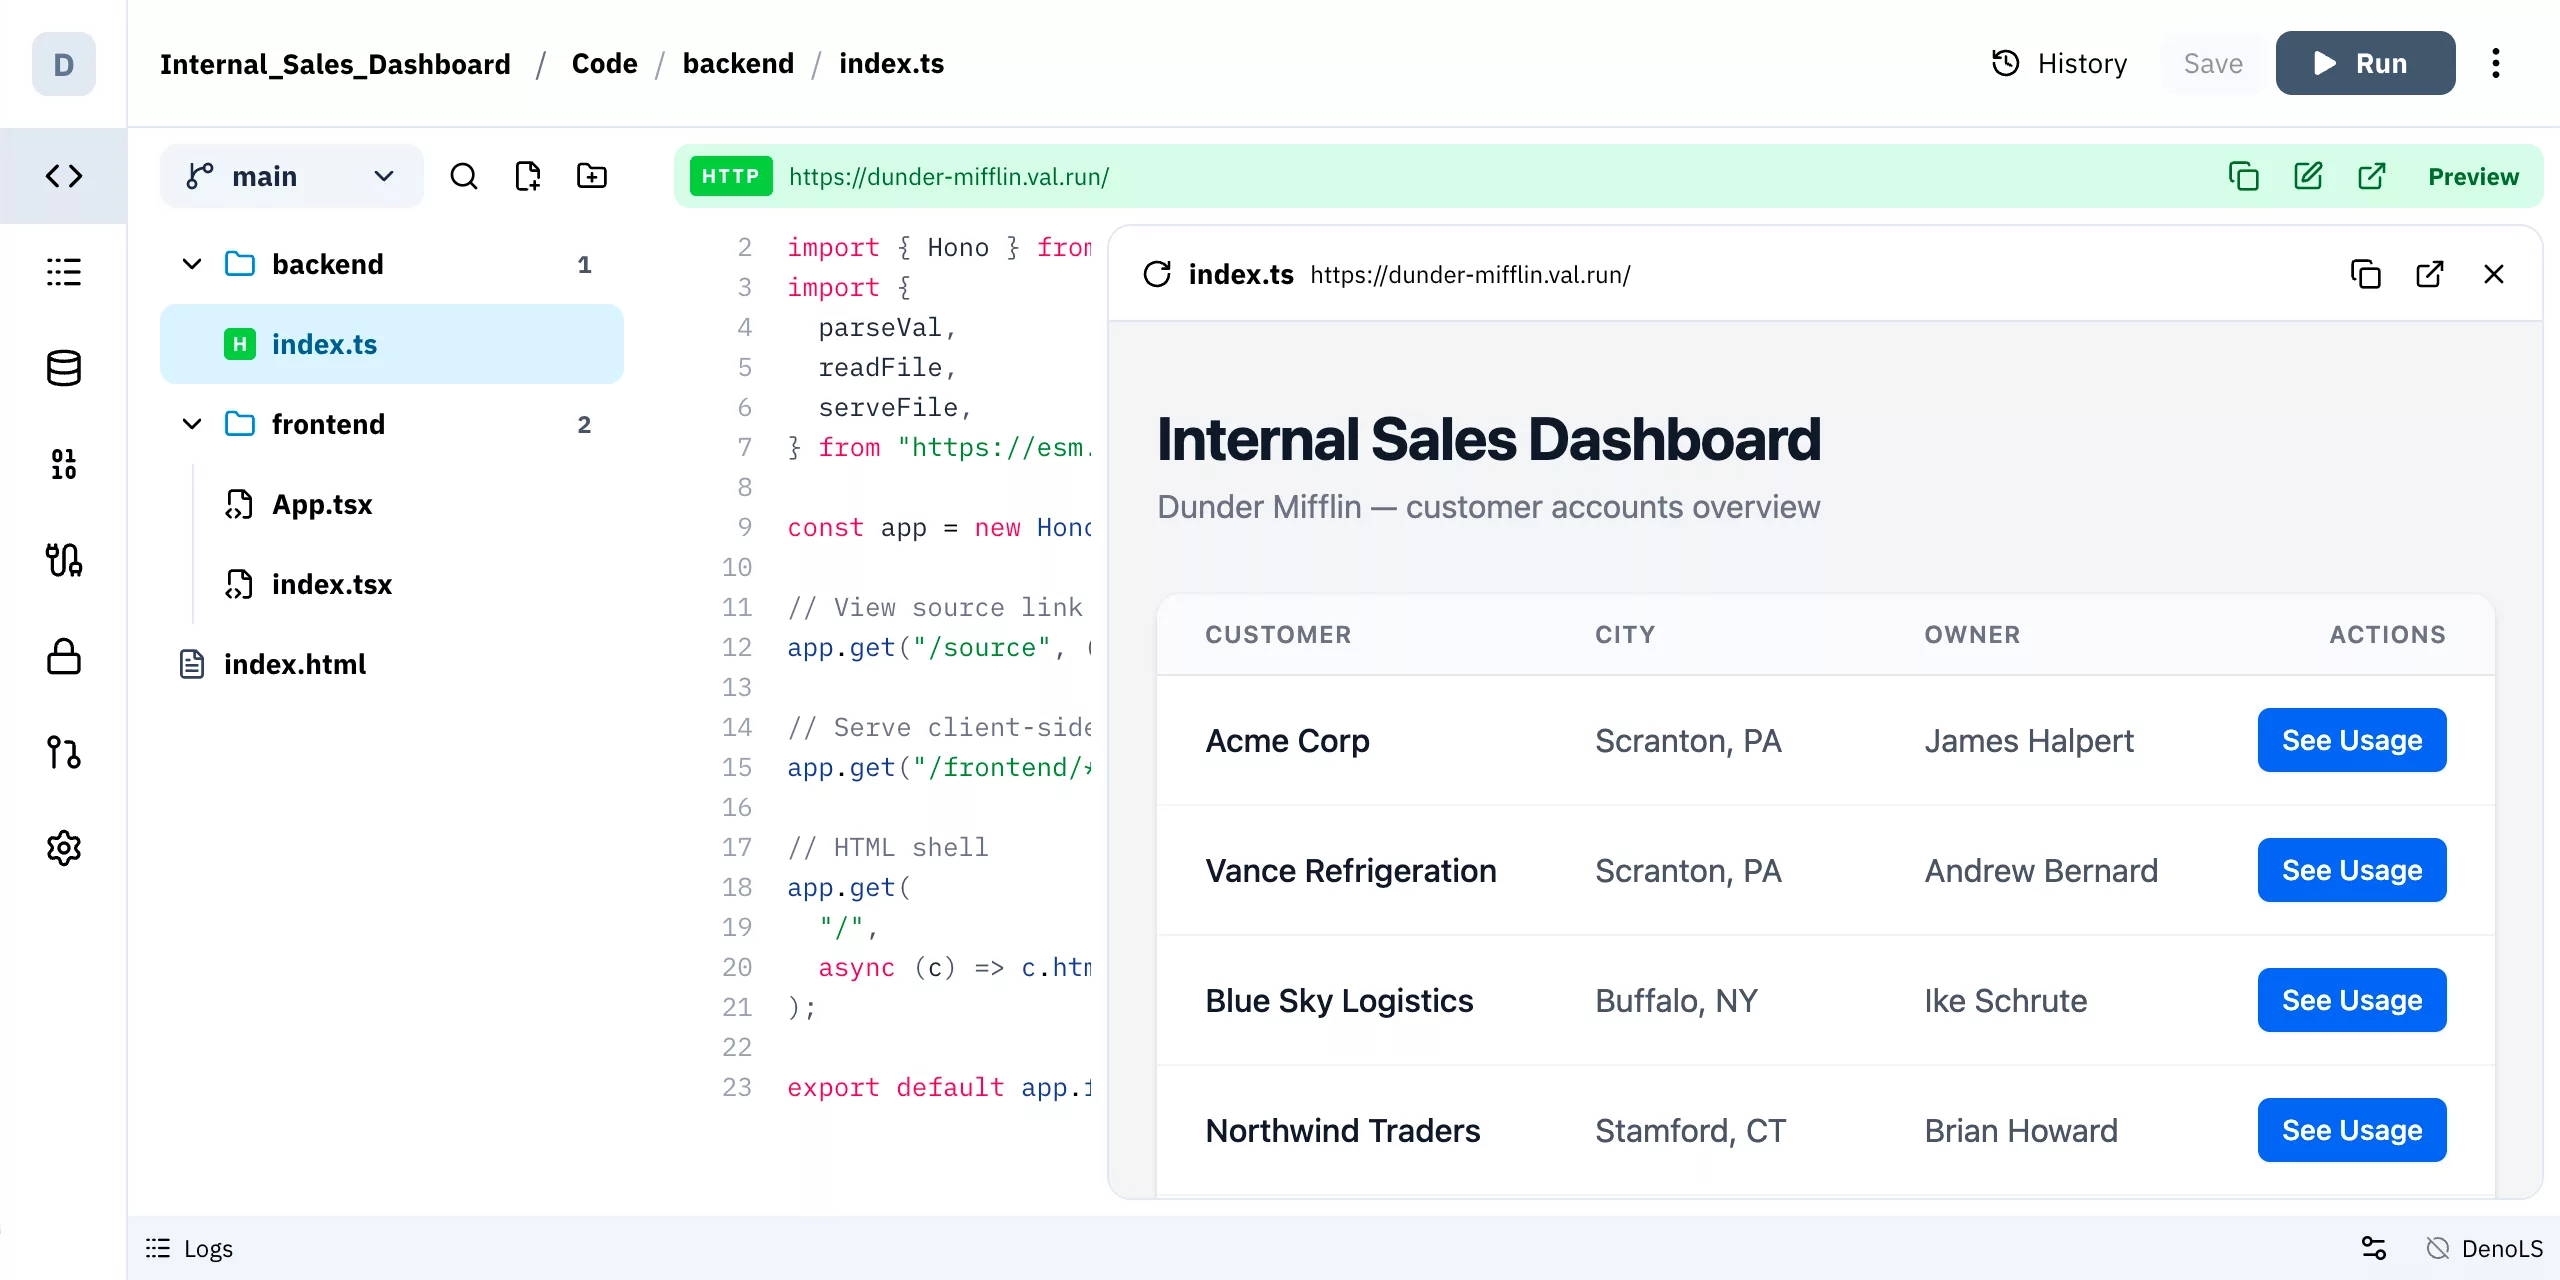Image resolution: width=2560 pixels, height=1280 pixels.
Task: Go to Internal_Sales_Dashboard breadcrumb
Action: [x=335, y=64]
